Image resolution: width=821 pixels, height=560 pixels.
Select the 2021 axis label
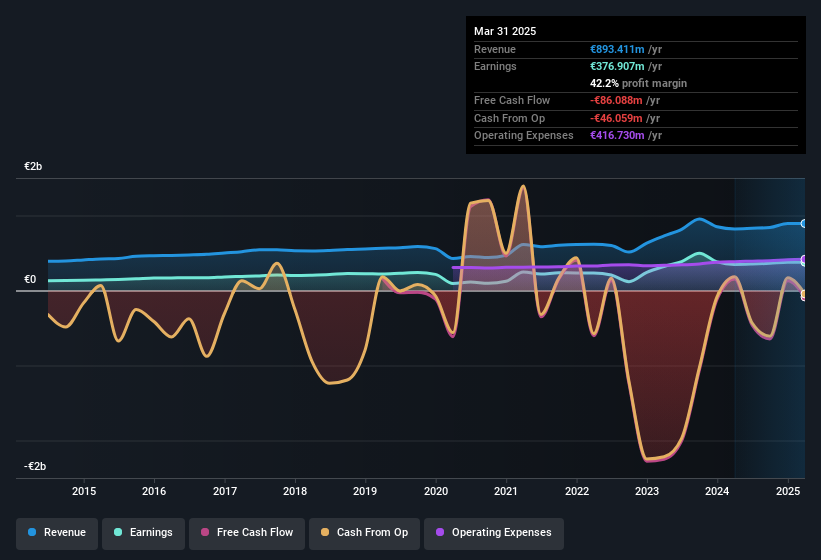(x=506, y=491)
